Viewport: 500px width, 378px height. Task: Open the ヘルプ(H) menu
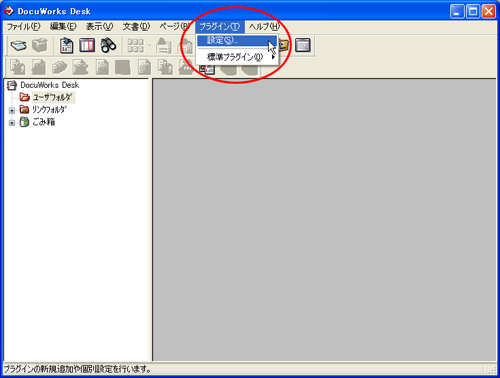(264, 26)
